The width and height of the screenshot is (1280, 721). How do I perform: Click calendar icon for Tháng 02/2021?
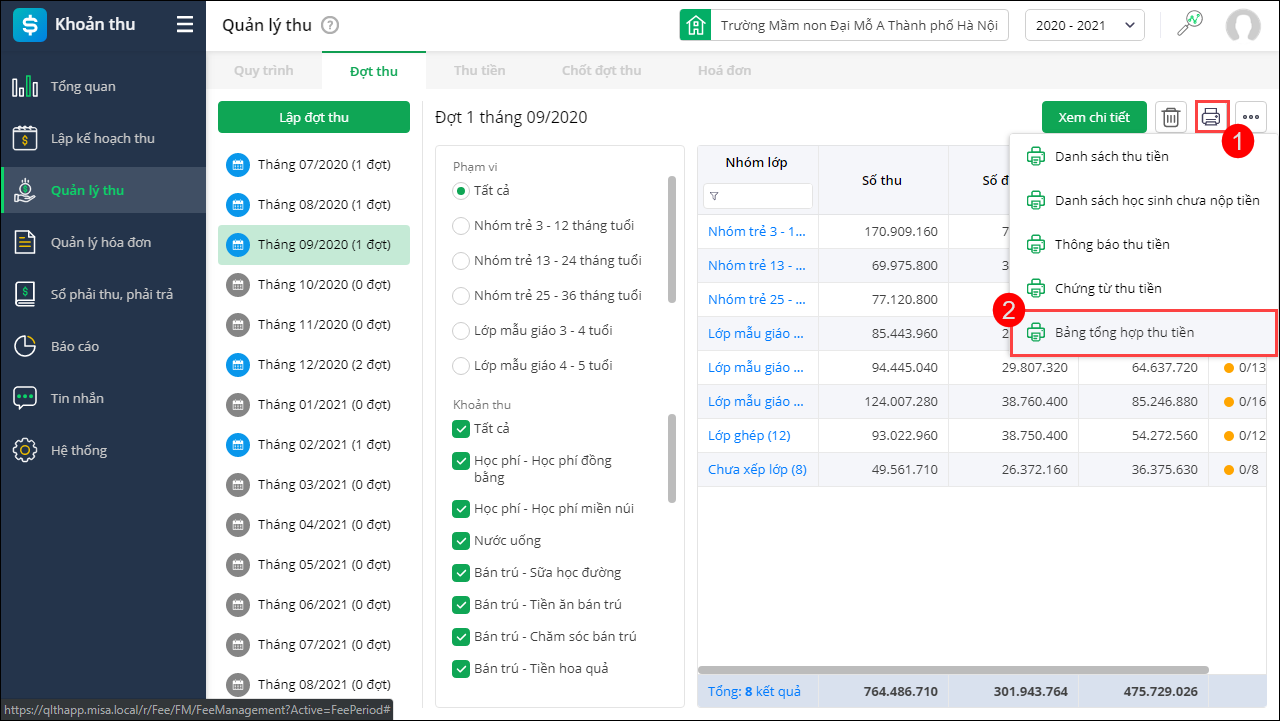237,445
